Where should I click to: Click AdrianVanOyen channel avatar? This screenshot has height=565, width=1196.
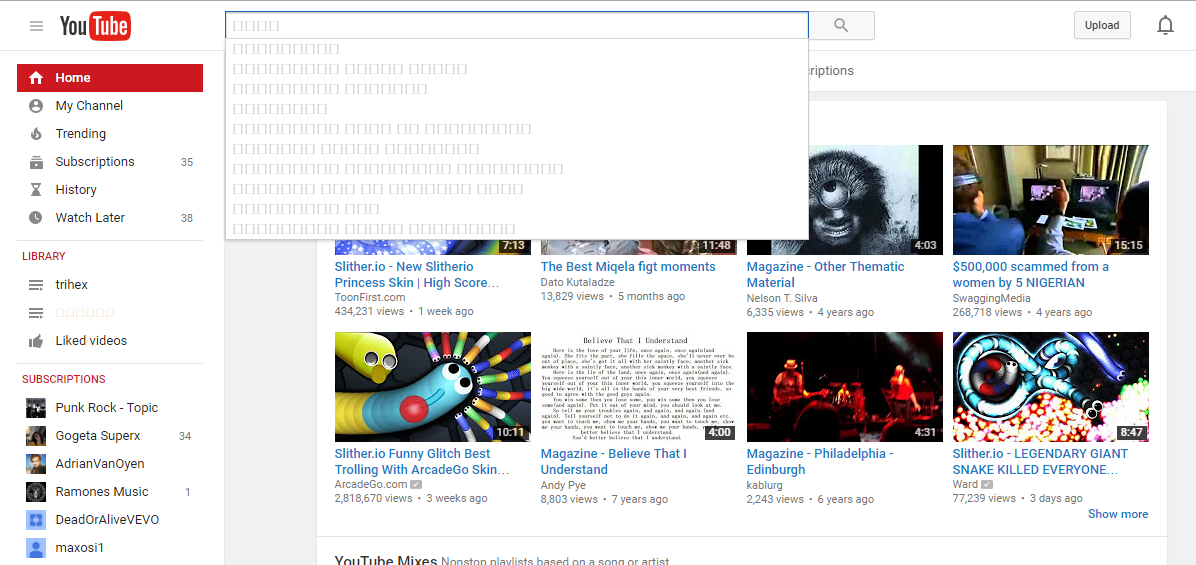point(36,464)
